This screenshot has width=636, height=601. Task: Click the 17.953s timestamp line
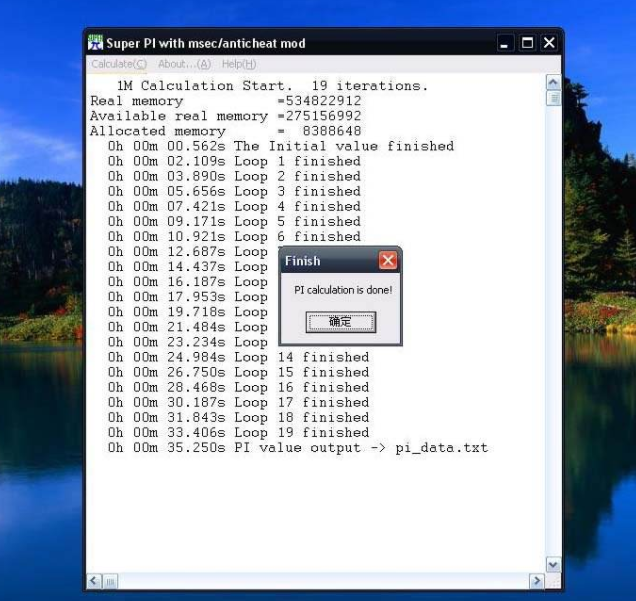[x=187, y=297]
